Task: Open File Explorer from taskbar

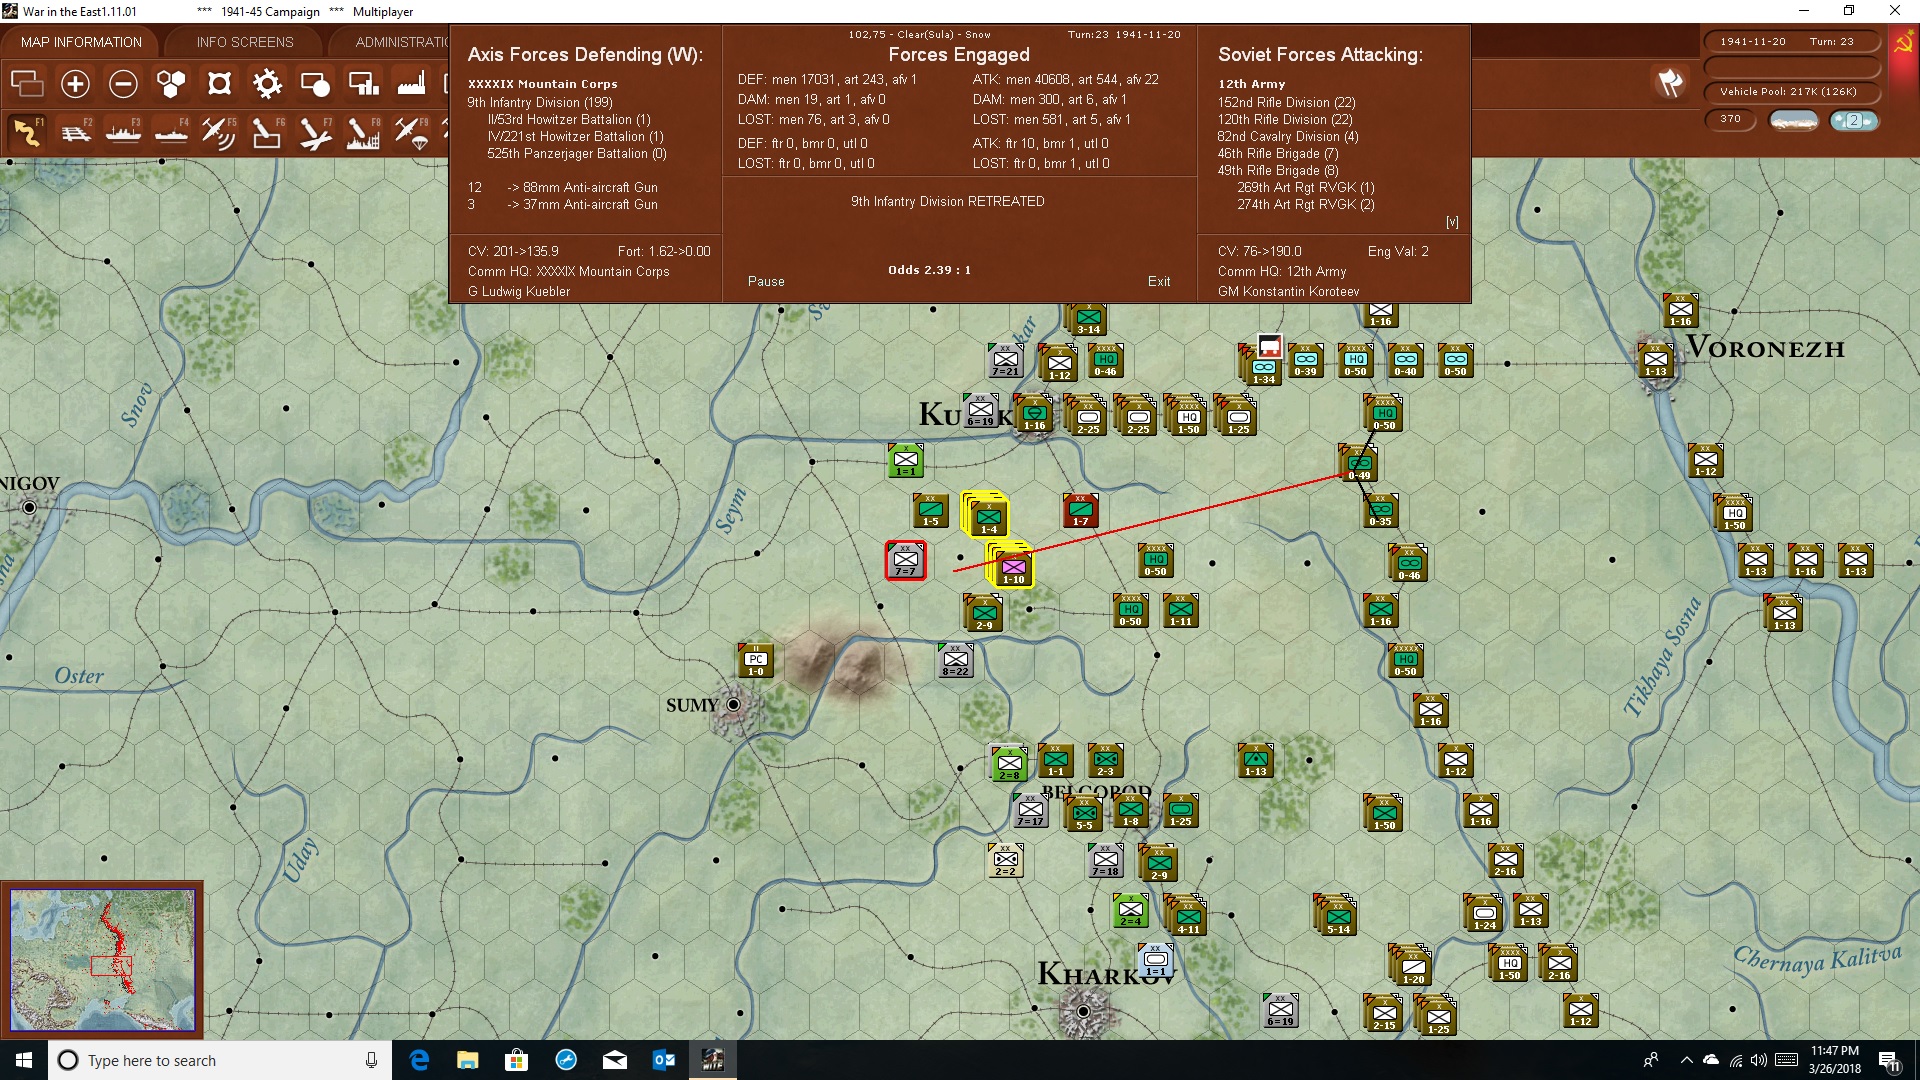Action: (467, 1060)
